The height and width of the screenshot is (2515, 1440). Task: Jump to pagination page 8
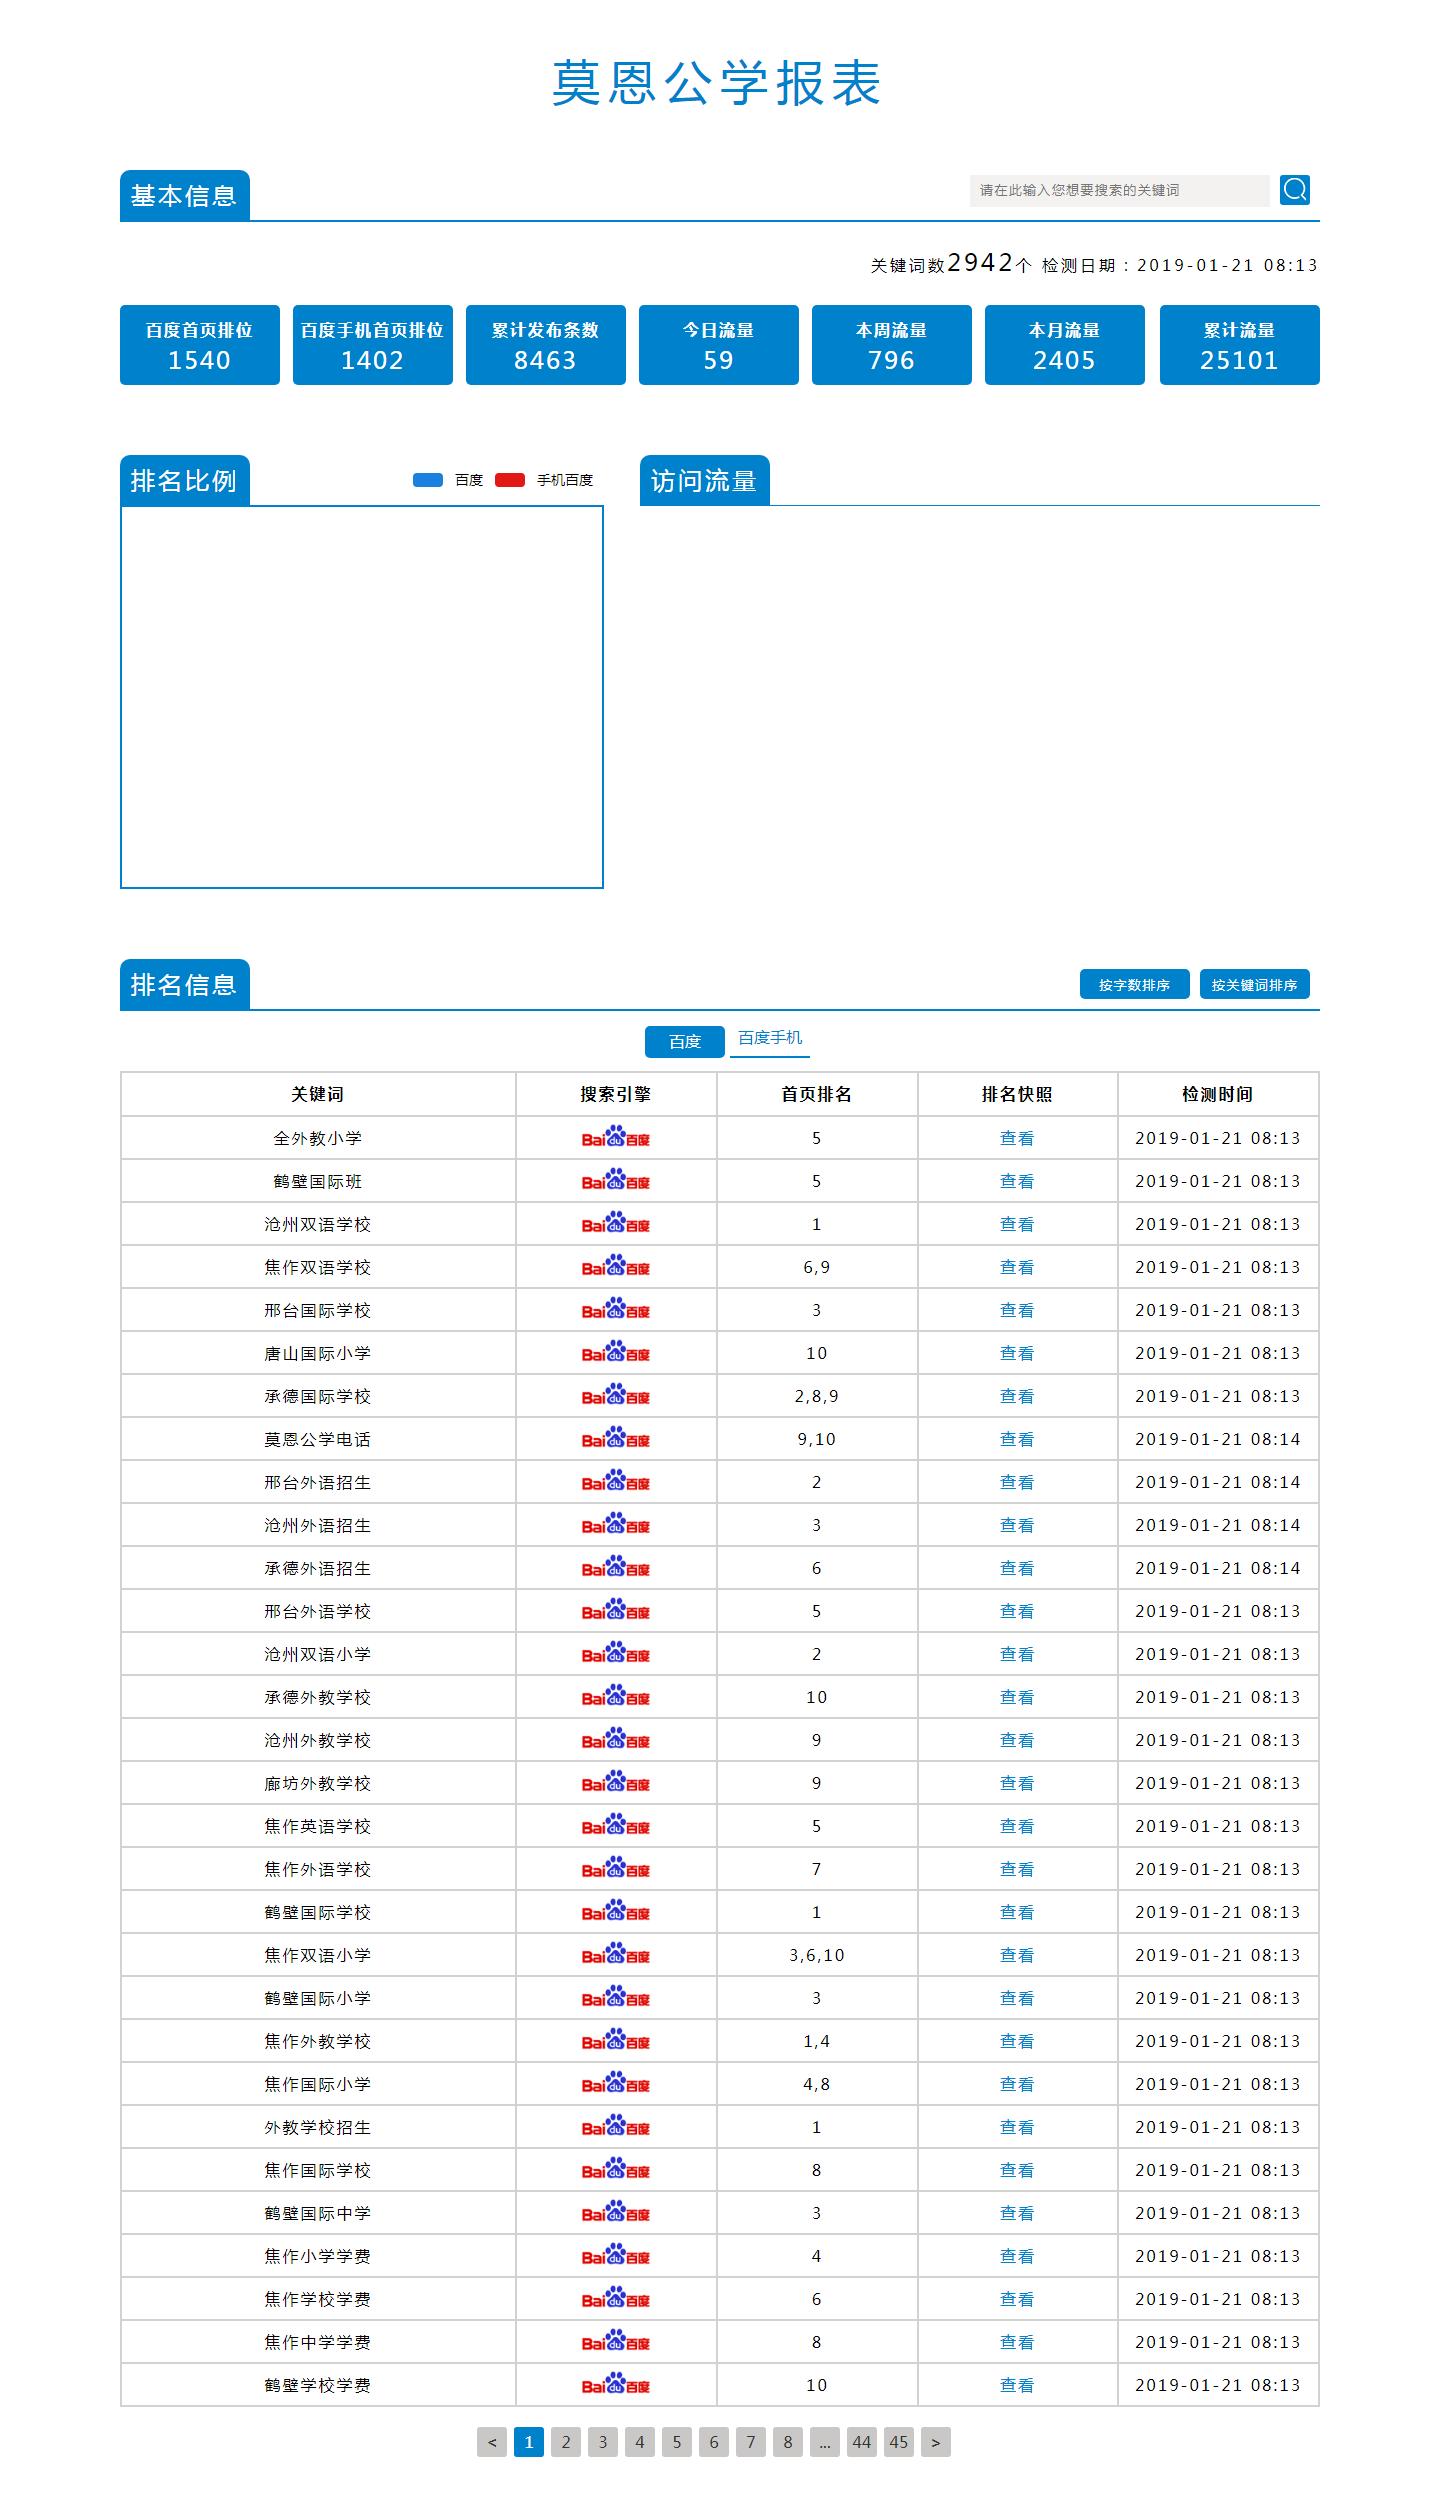point(788,2442)
